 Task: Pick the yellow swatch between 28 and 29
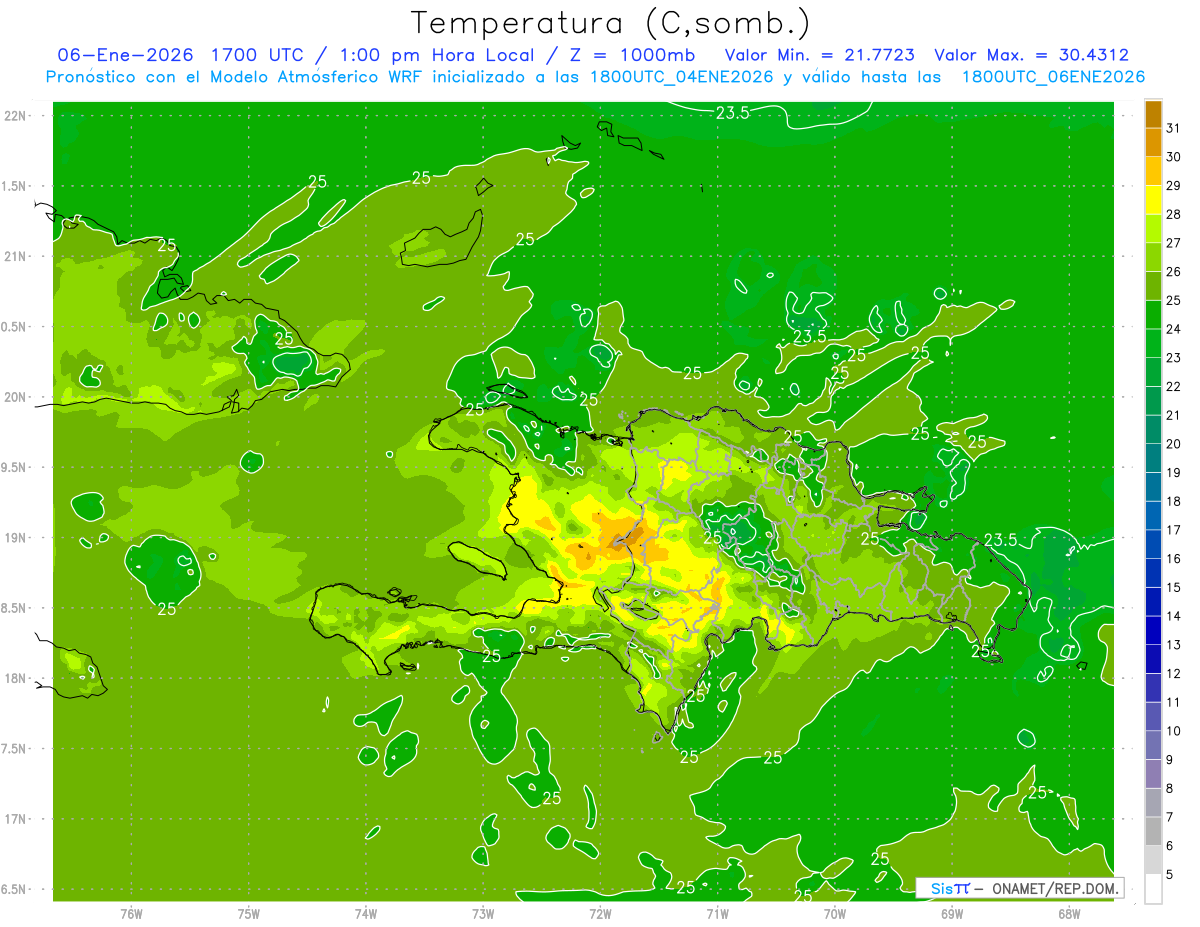(1153, 200)
